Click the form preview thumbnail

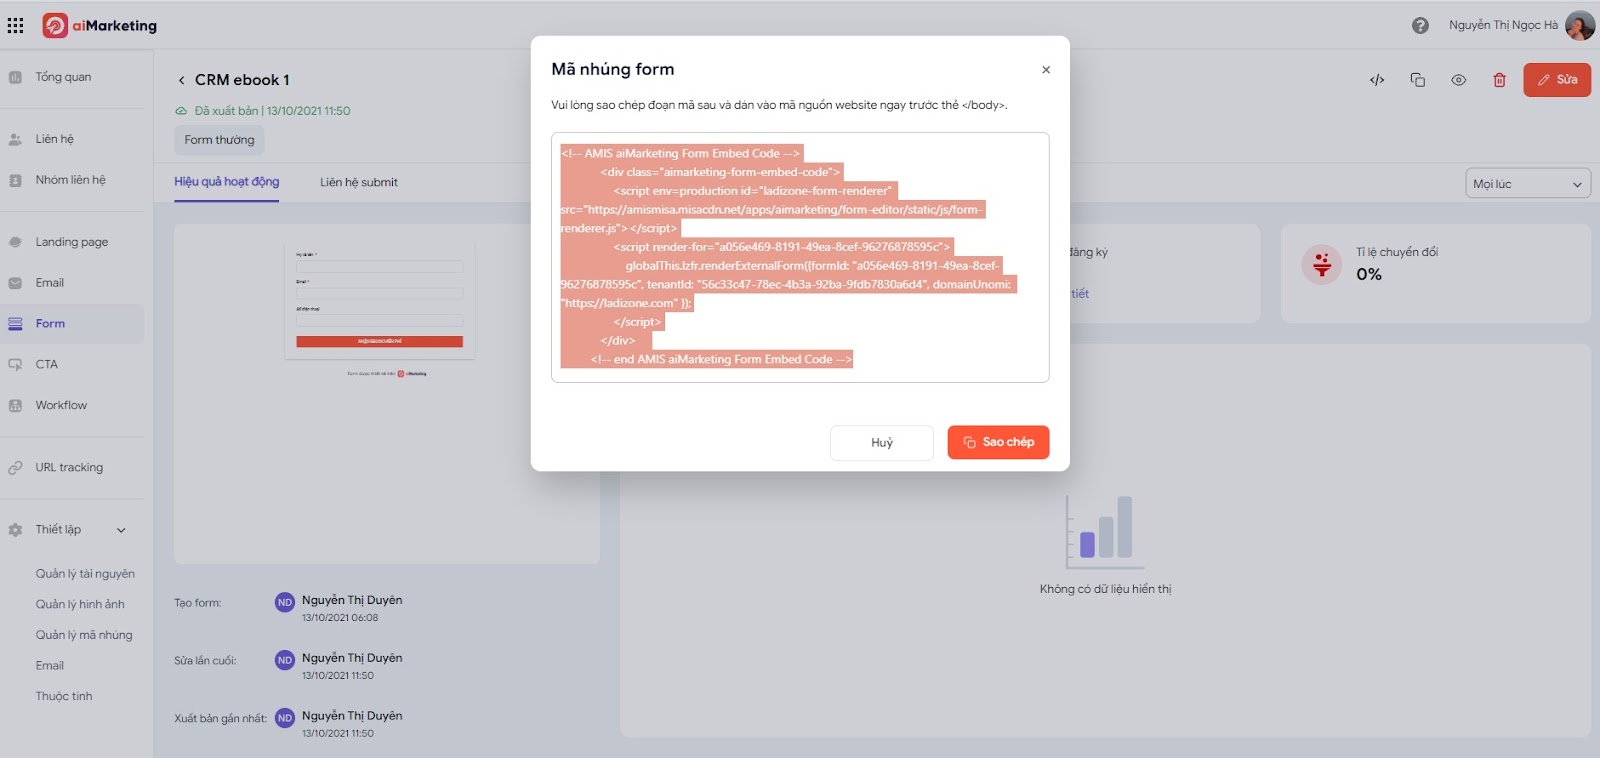pyautogui.click(x=380, y=303)
